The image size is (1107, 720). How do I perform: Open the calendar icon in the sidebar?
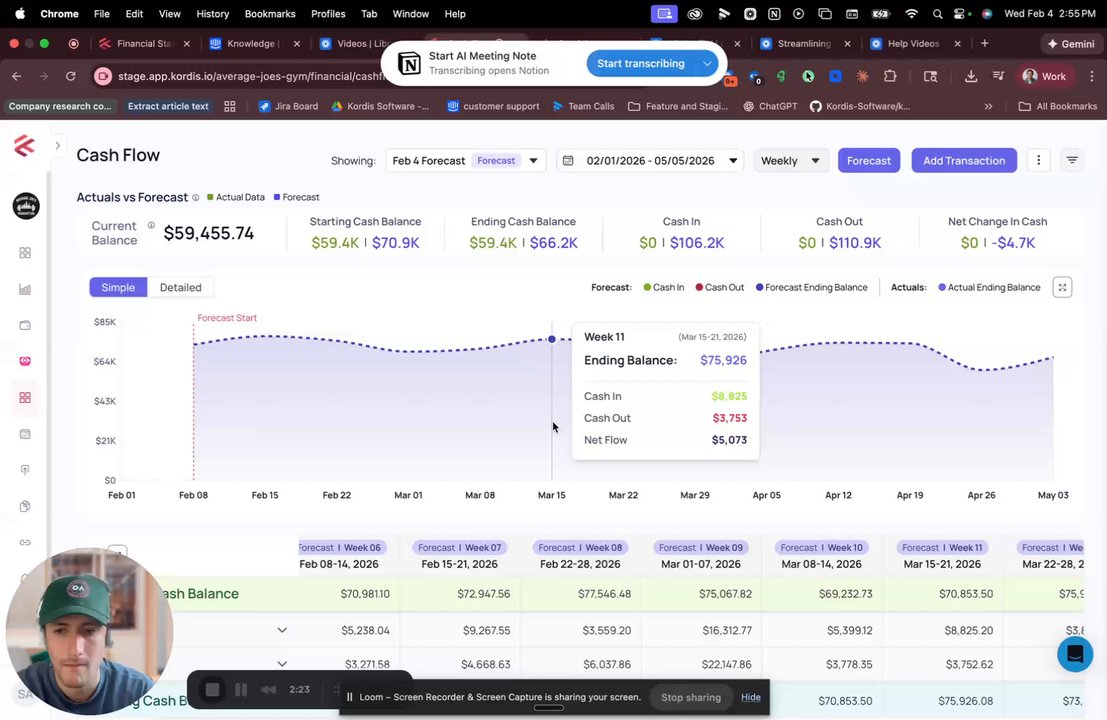25,434
